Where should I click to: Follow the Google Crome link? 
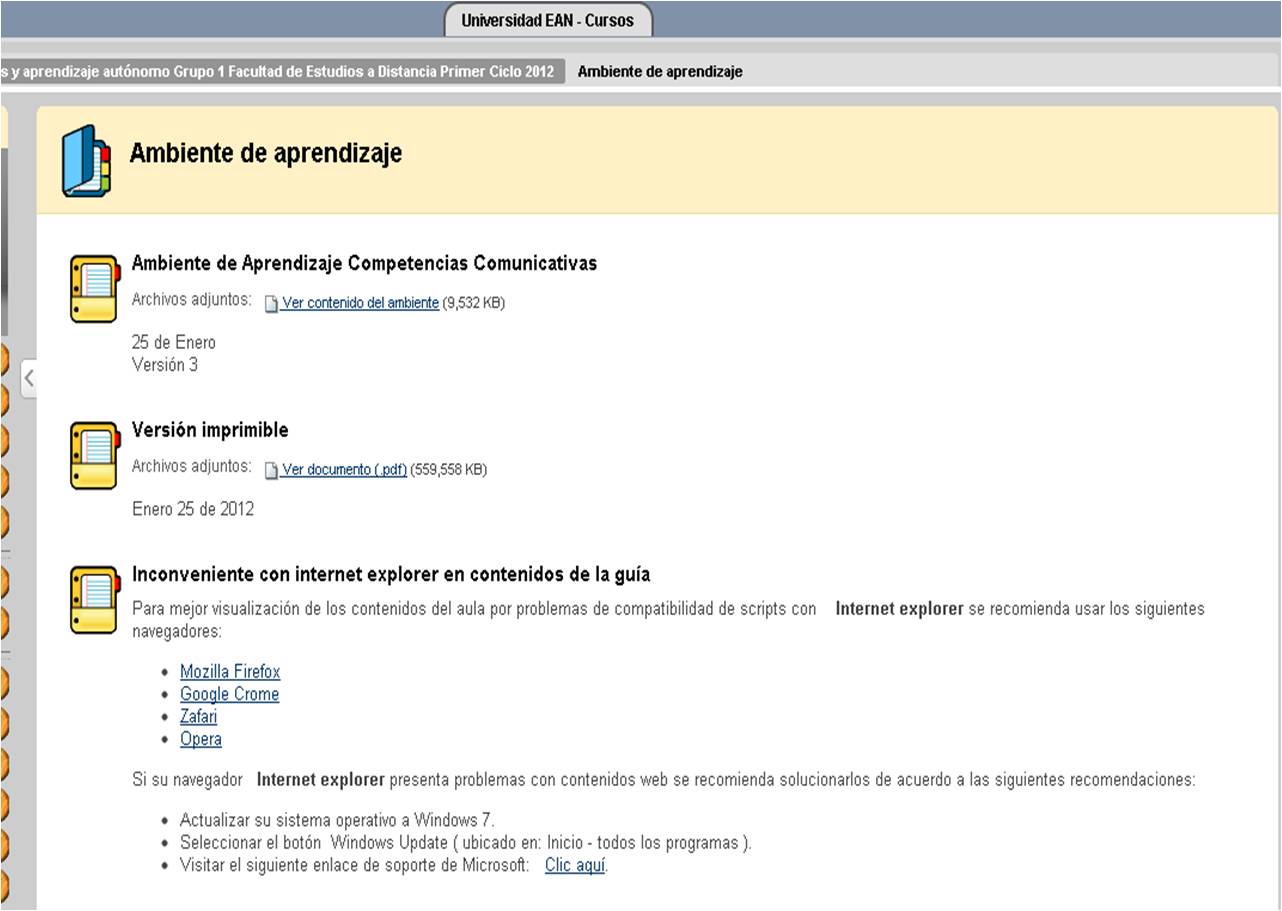click(x=229, y=694)
